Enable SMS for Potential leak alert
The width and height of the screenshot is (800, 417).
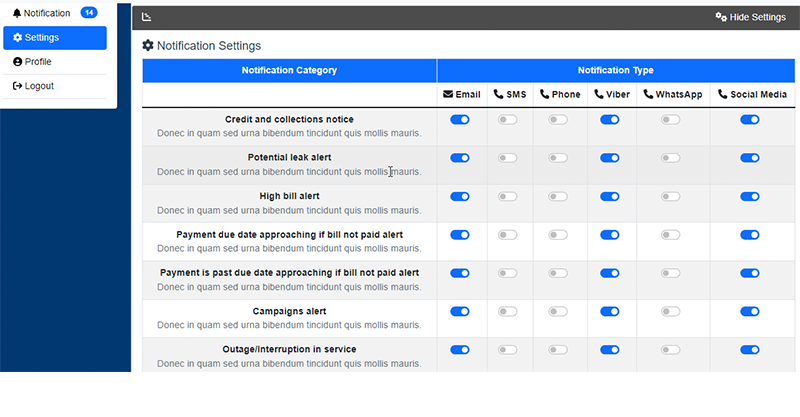[508, 158]
